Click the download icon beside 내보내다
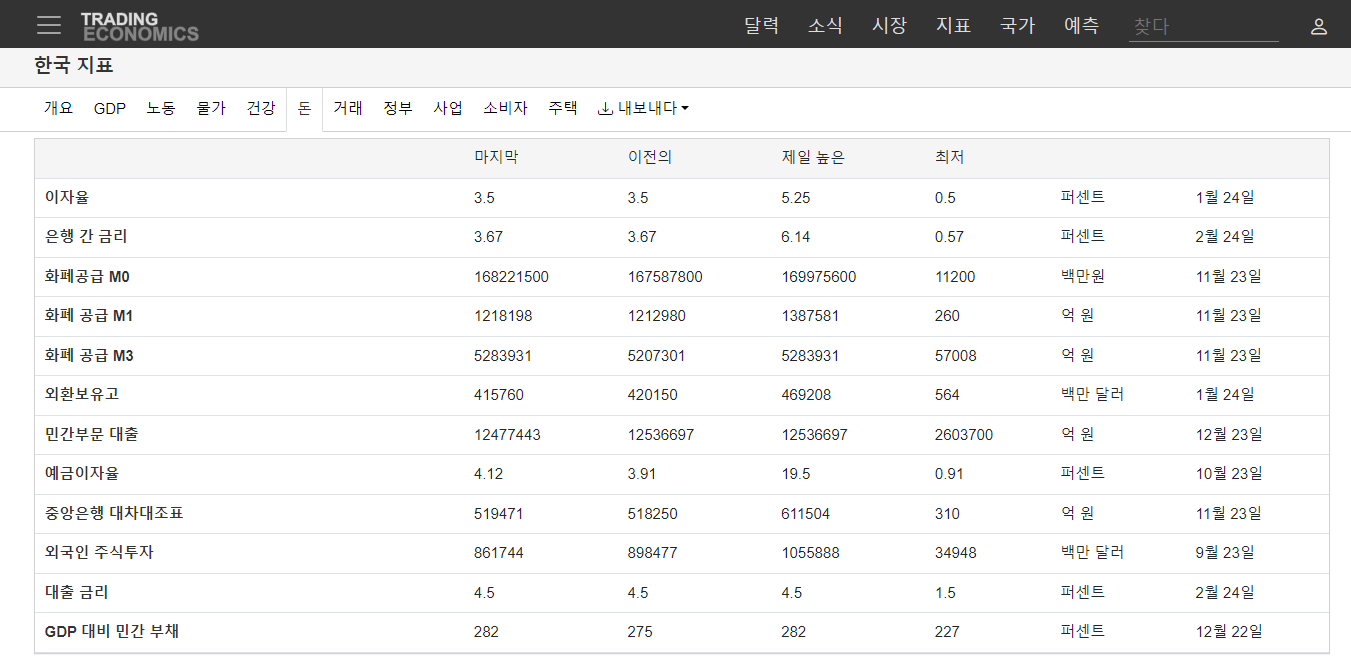 [605, 108]
